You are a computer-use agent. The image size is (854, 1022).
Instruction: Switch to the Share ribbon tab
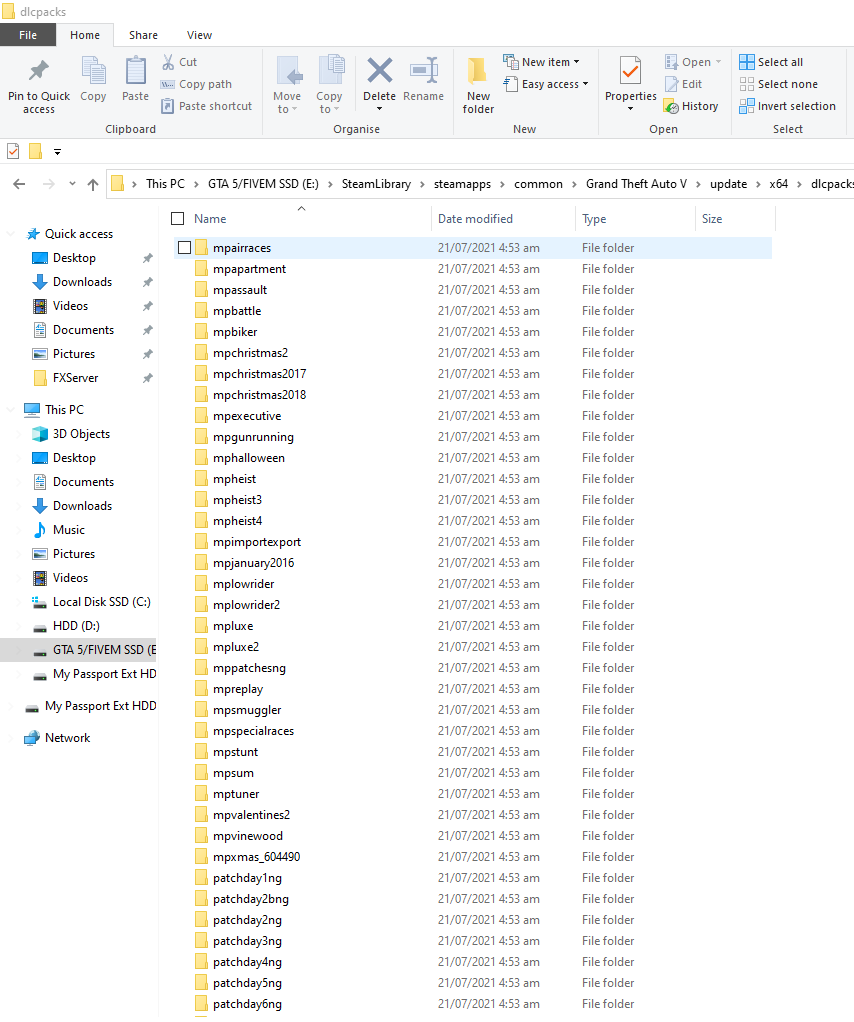click(143, 35)
